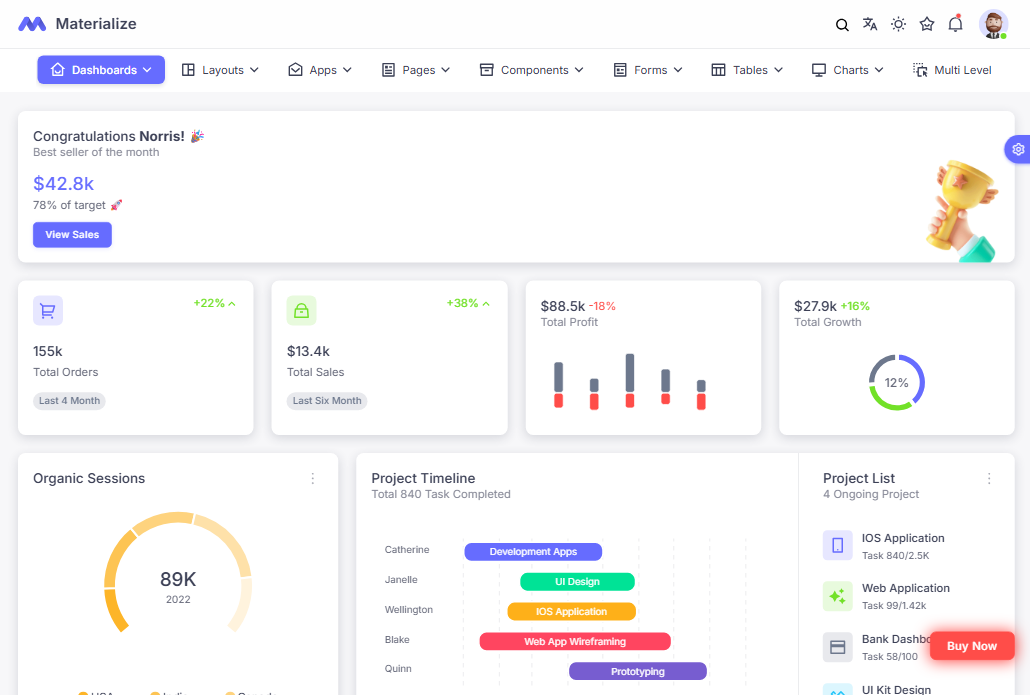The width and height of the screenshot is (1030, 695).
Task: Open the Dashboards menu
Action: coord(101,70)
